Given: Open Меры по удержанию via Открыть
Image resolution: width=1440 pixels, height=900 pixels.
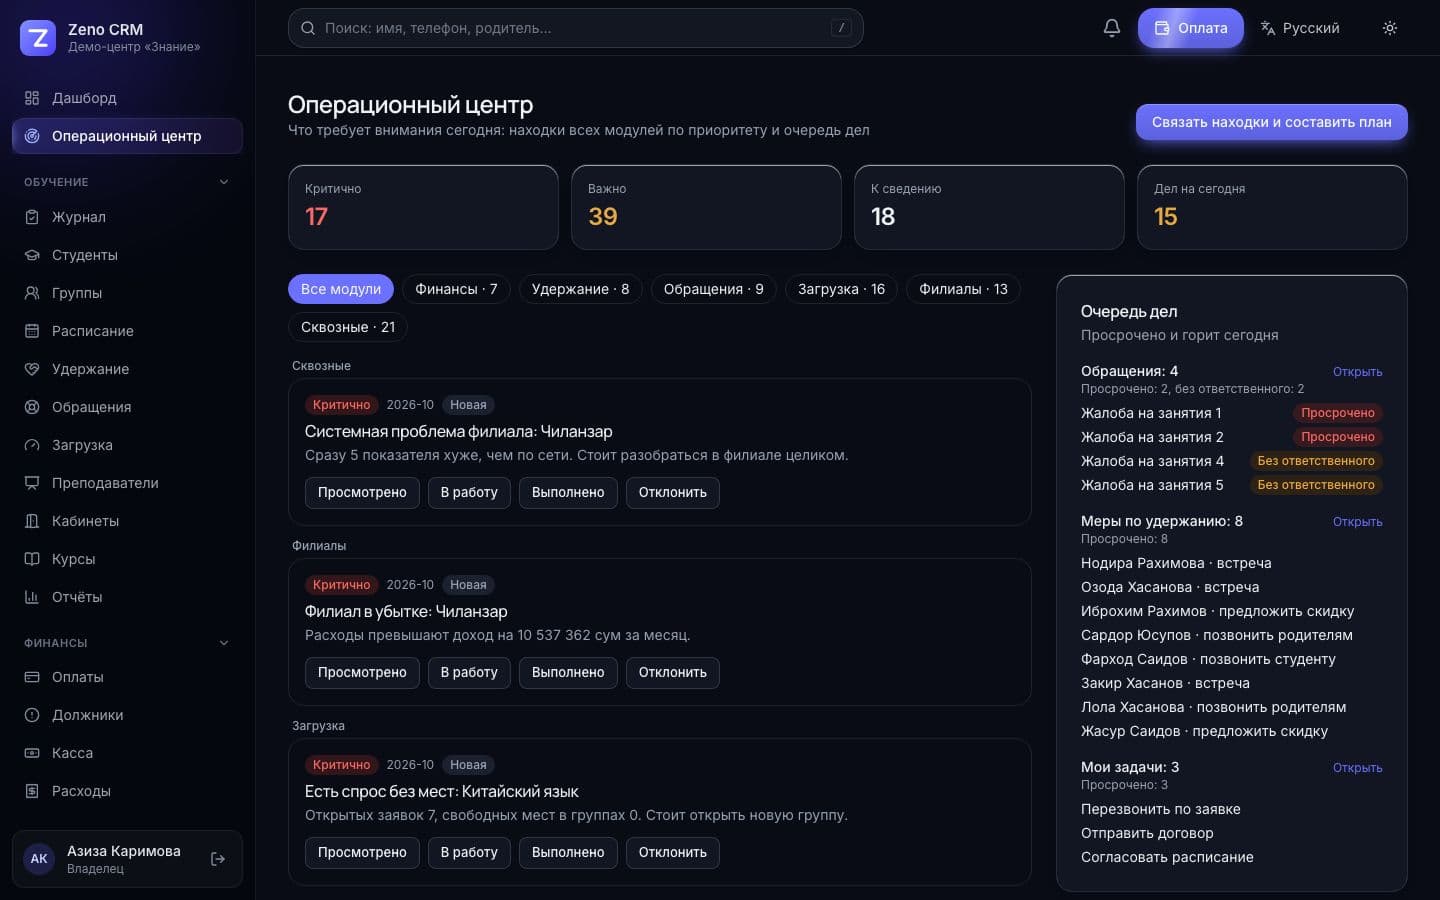Looking at the screenshot, I should [1357, 522].
